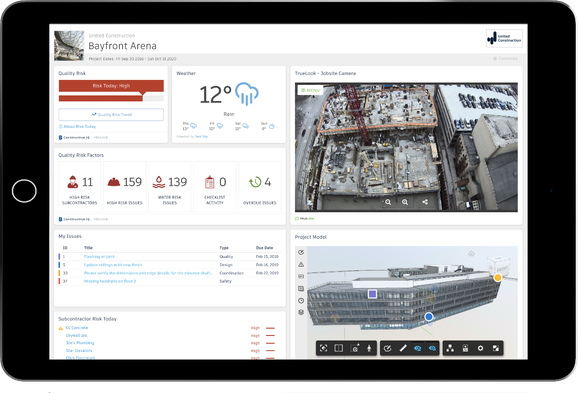Open Customize option in header
Screen dimensions: 578x393
(505, 59)
